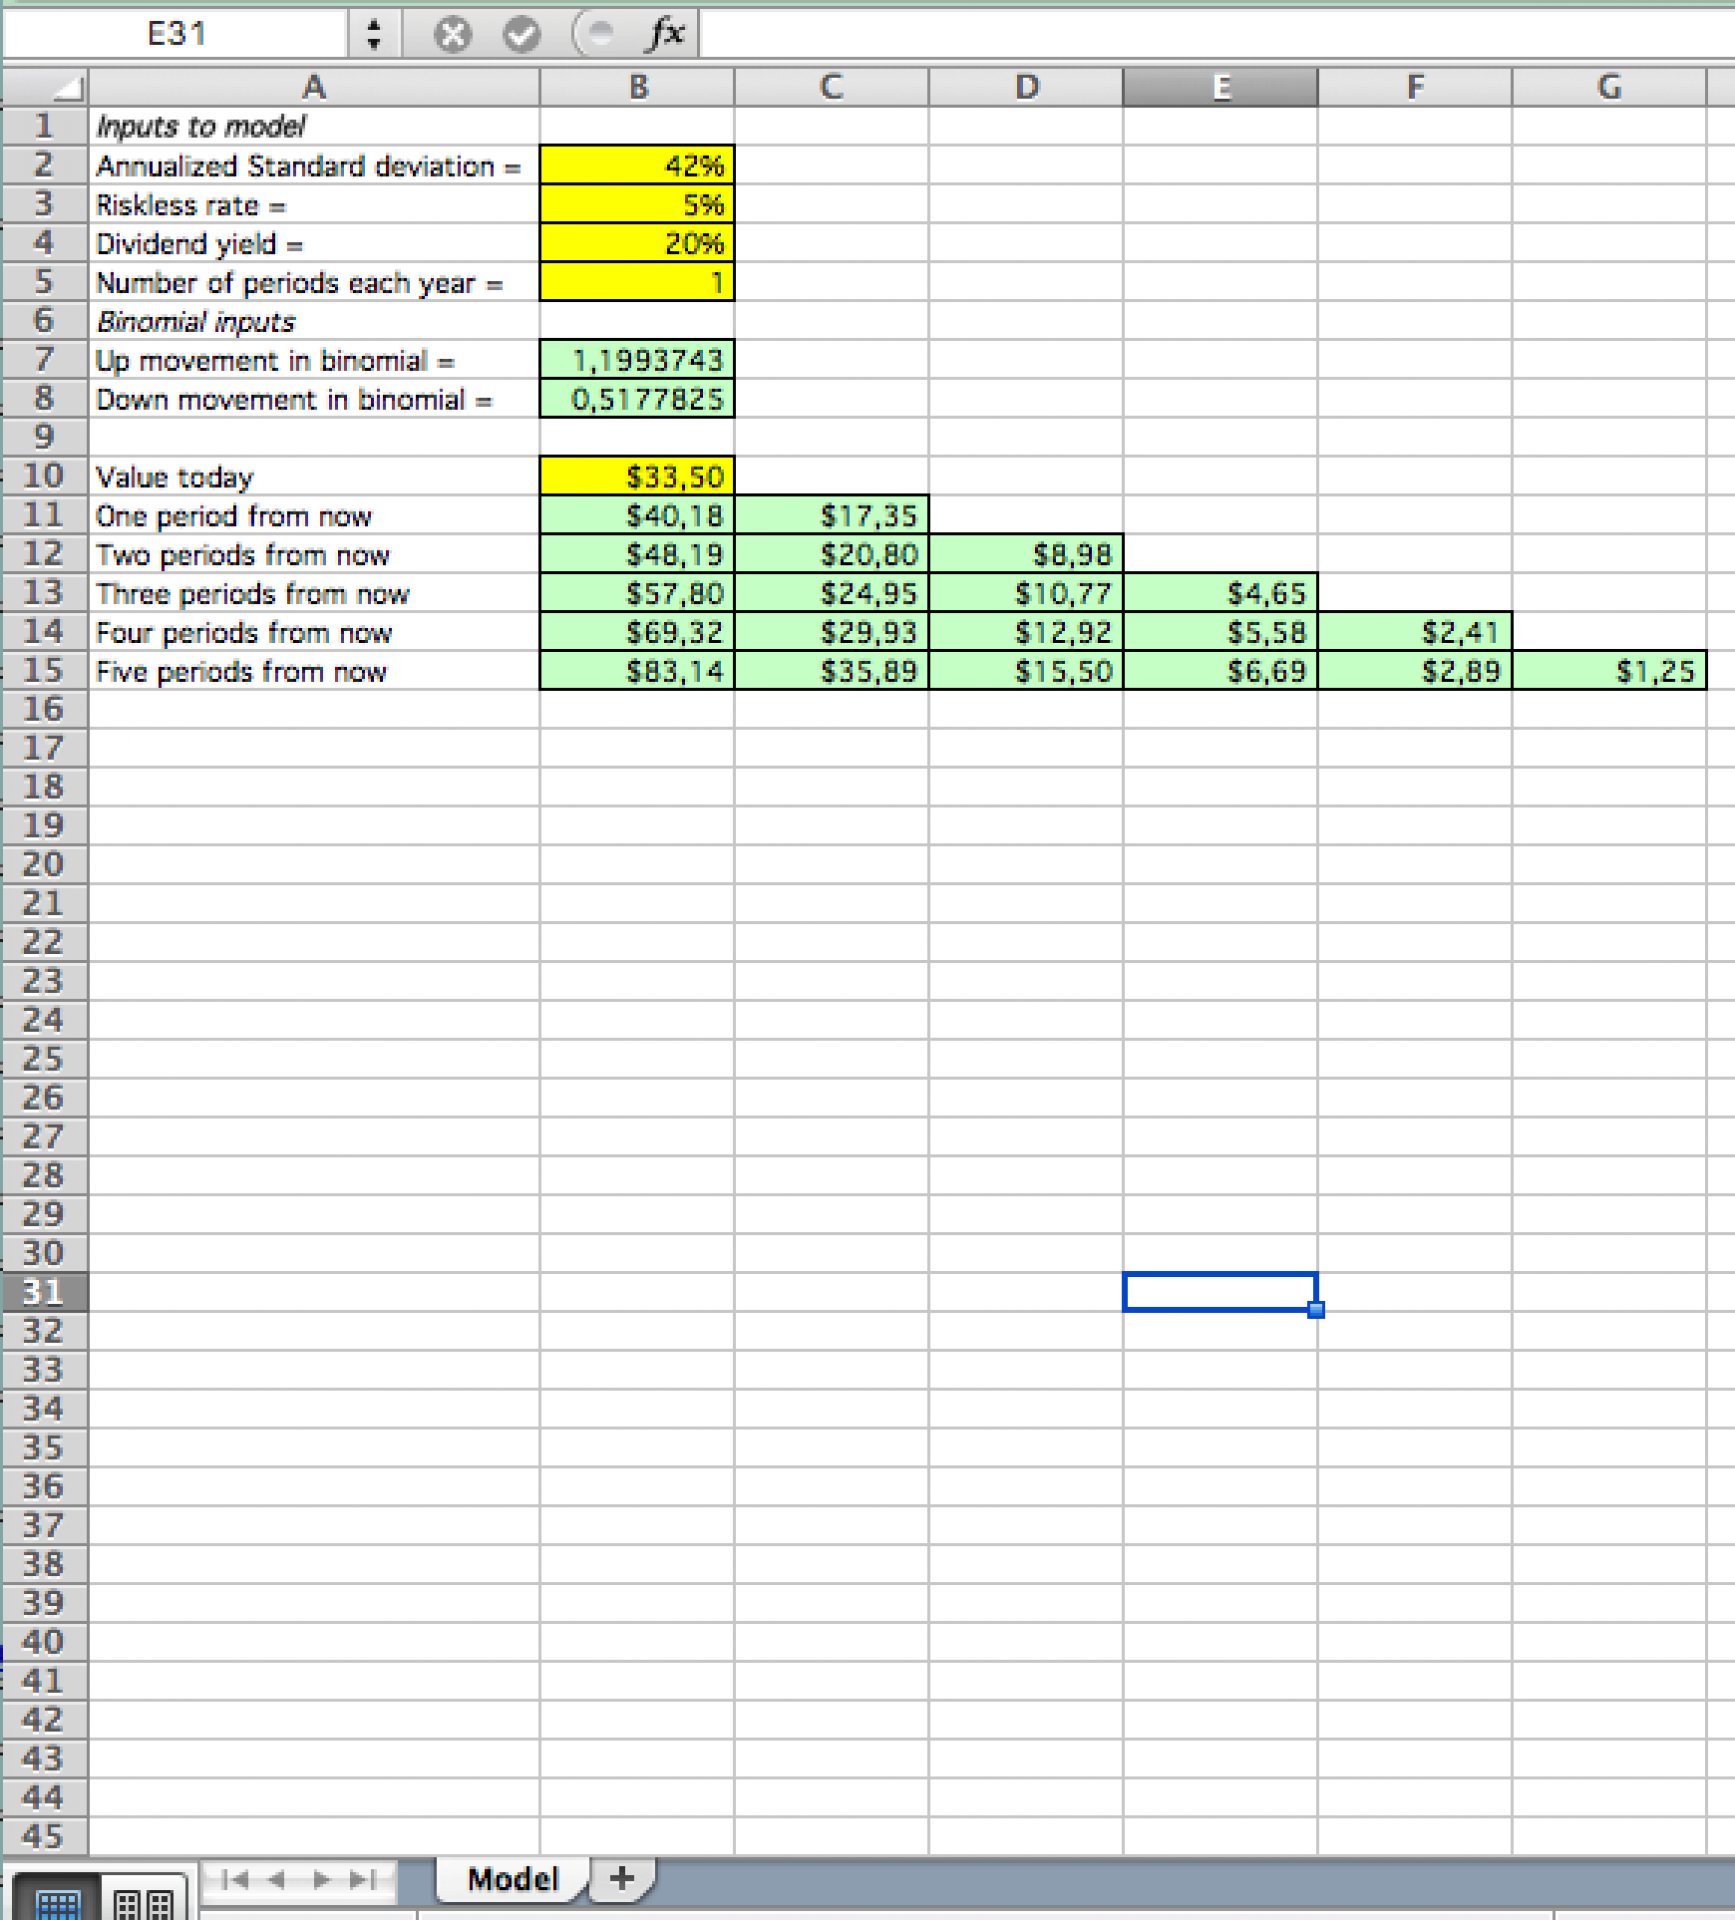Go to next sheet navigation arrow
1735x1920 pixels.
tap(322, 1880)
